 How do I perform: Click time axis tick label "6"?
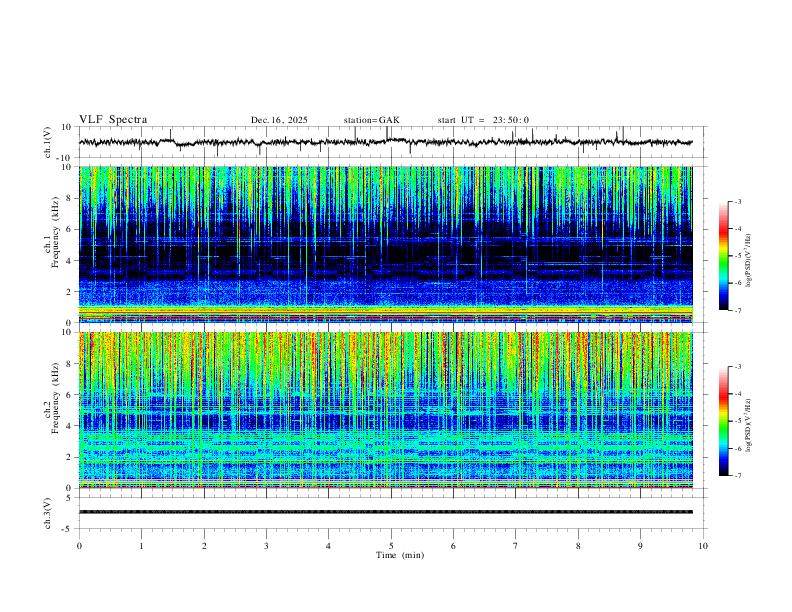(x=453, y=546)
